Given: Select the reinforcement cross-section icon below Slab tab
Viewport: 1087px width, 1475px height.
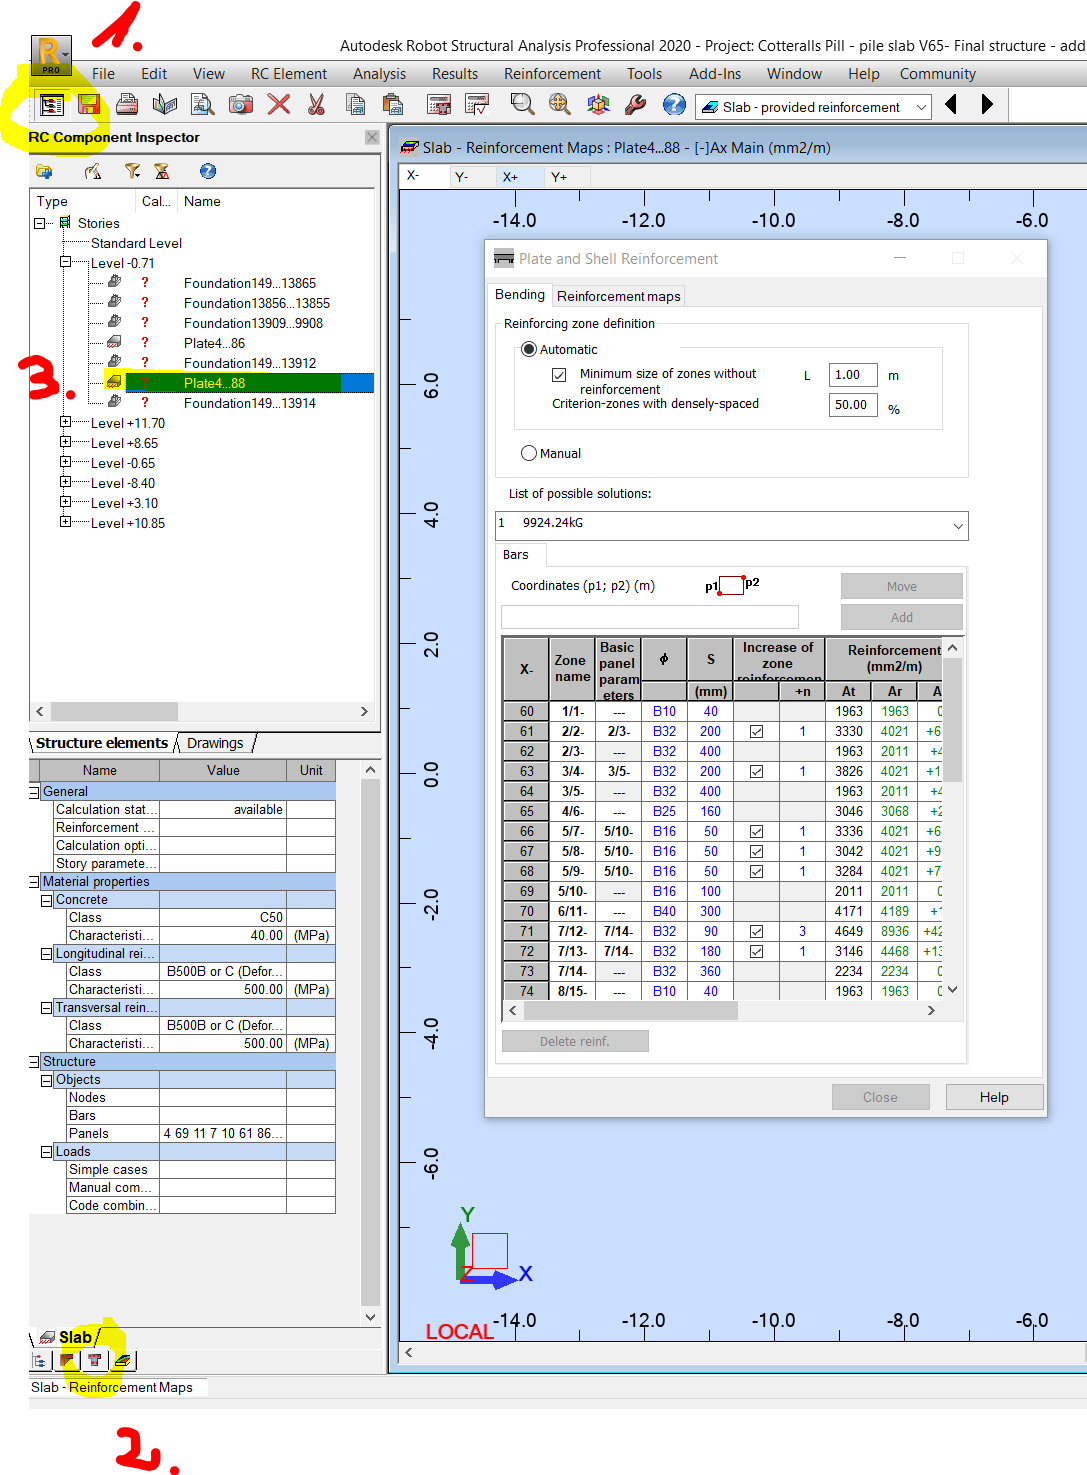Looking at the screenshot, I should tap(94, 1360).
